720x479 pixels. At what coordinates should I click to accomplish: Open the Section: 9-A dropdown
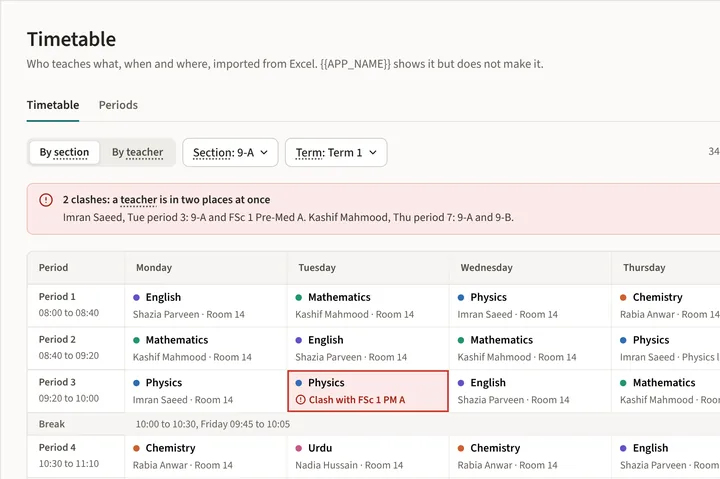(x=230, y=152)
